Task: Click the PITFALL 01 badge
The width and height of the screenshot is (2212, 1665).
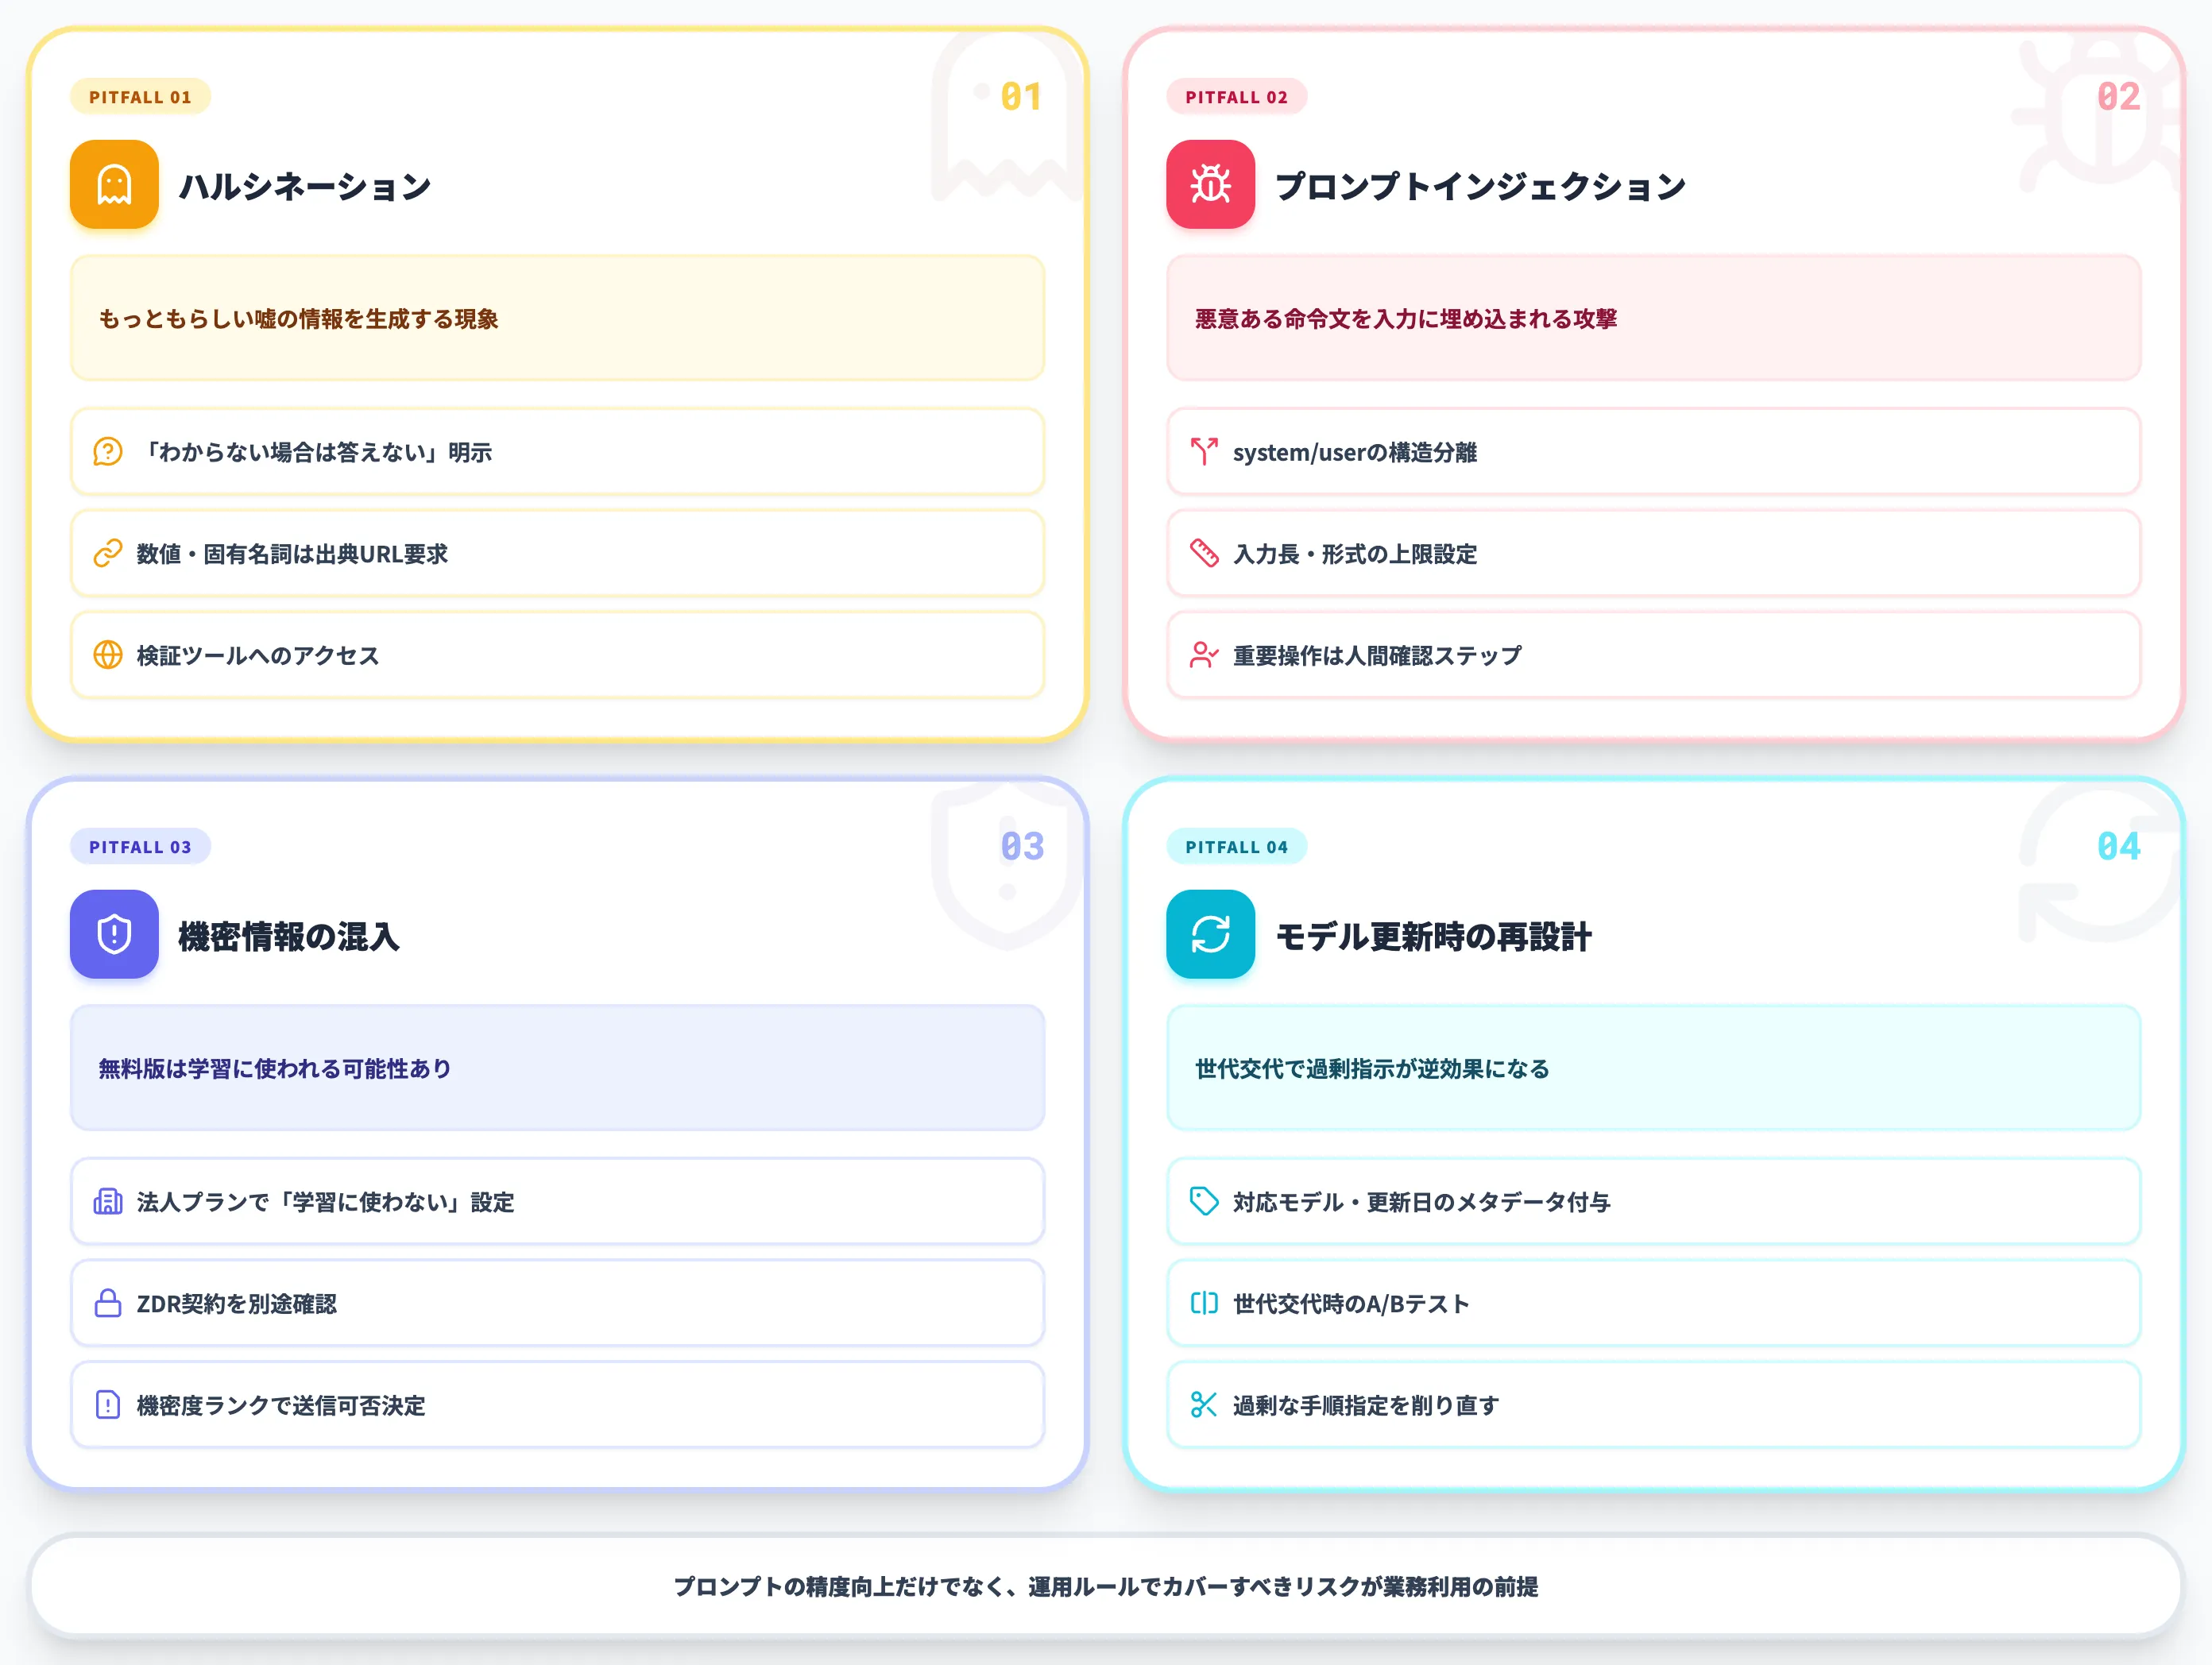Action: pyautogui.click(x=140, y=97)
